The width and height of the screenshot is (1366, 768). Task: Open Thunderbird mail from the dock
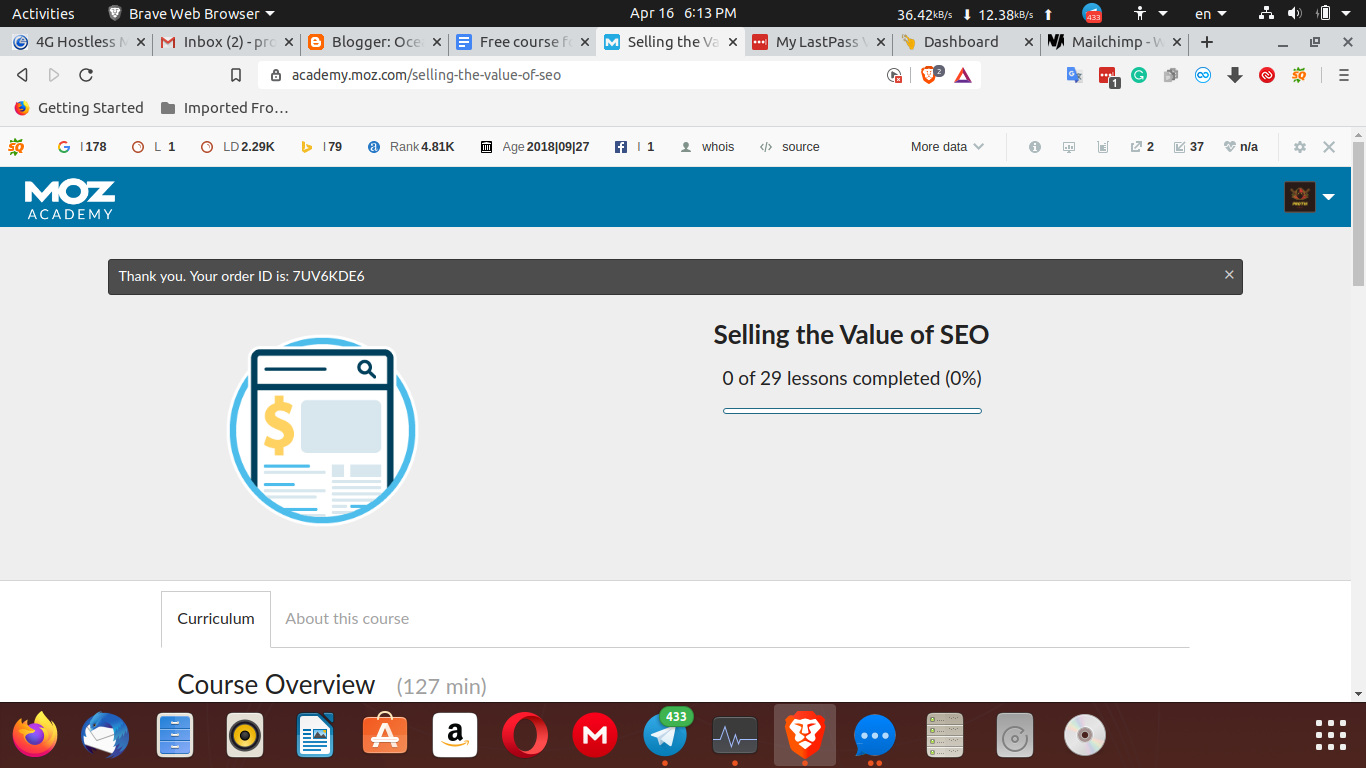tap(105, 737)
